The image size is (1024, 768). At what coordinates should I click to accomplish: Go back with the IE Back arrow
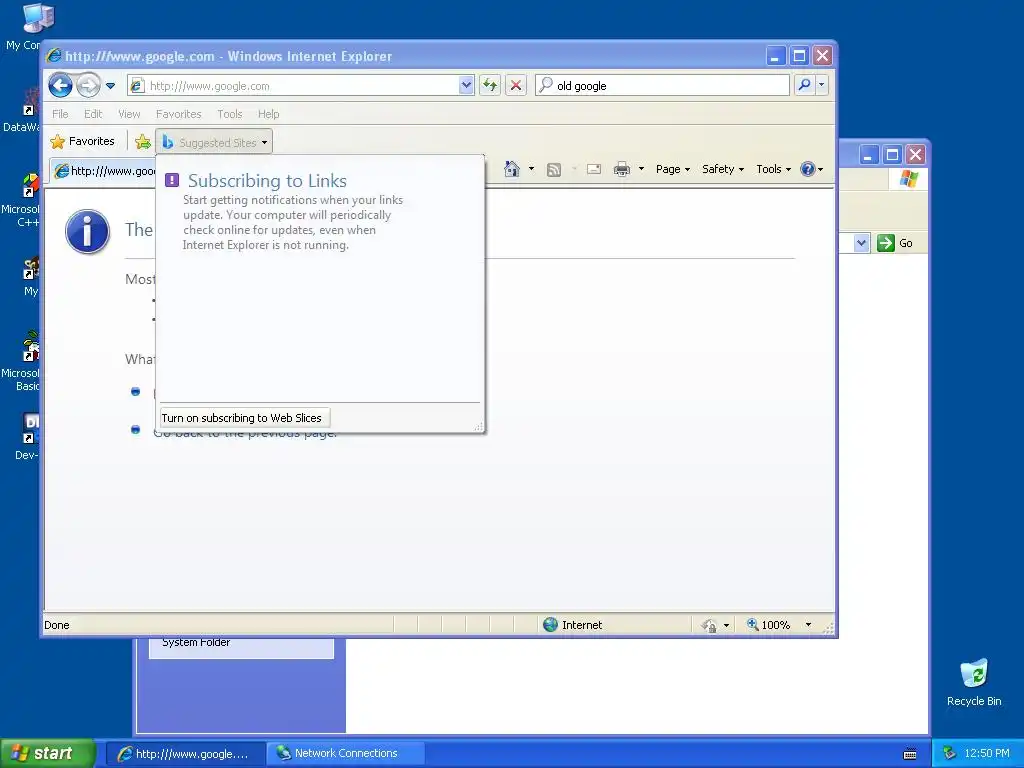pyautogui.click(x=60, y=85)
